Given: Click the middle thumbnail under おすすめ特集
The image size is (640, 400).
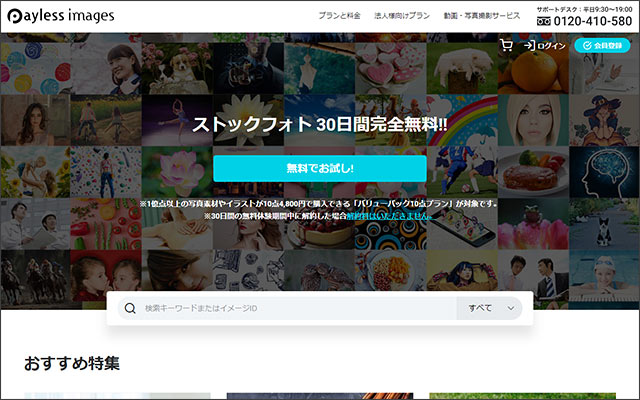Looking at the screenshot, I should (320, 396).
